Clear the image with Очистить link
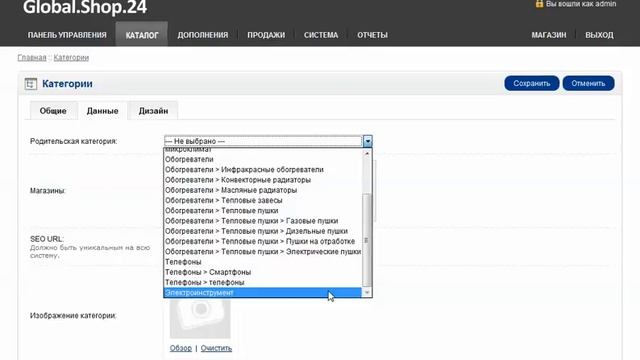 [x=216, y=348]
